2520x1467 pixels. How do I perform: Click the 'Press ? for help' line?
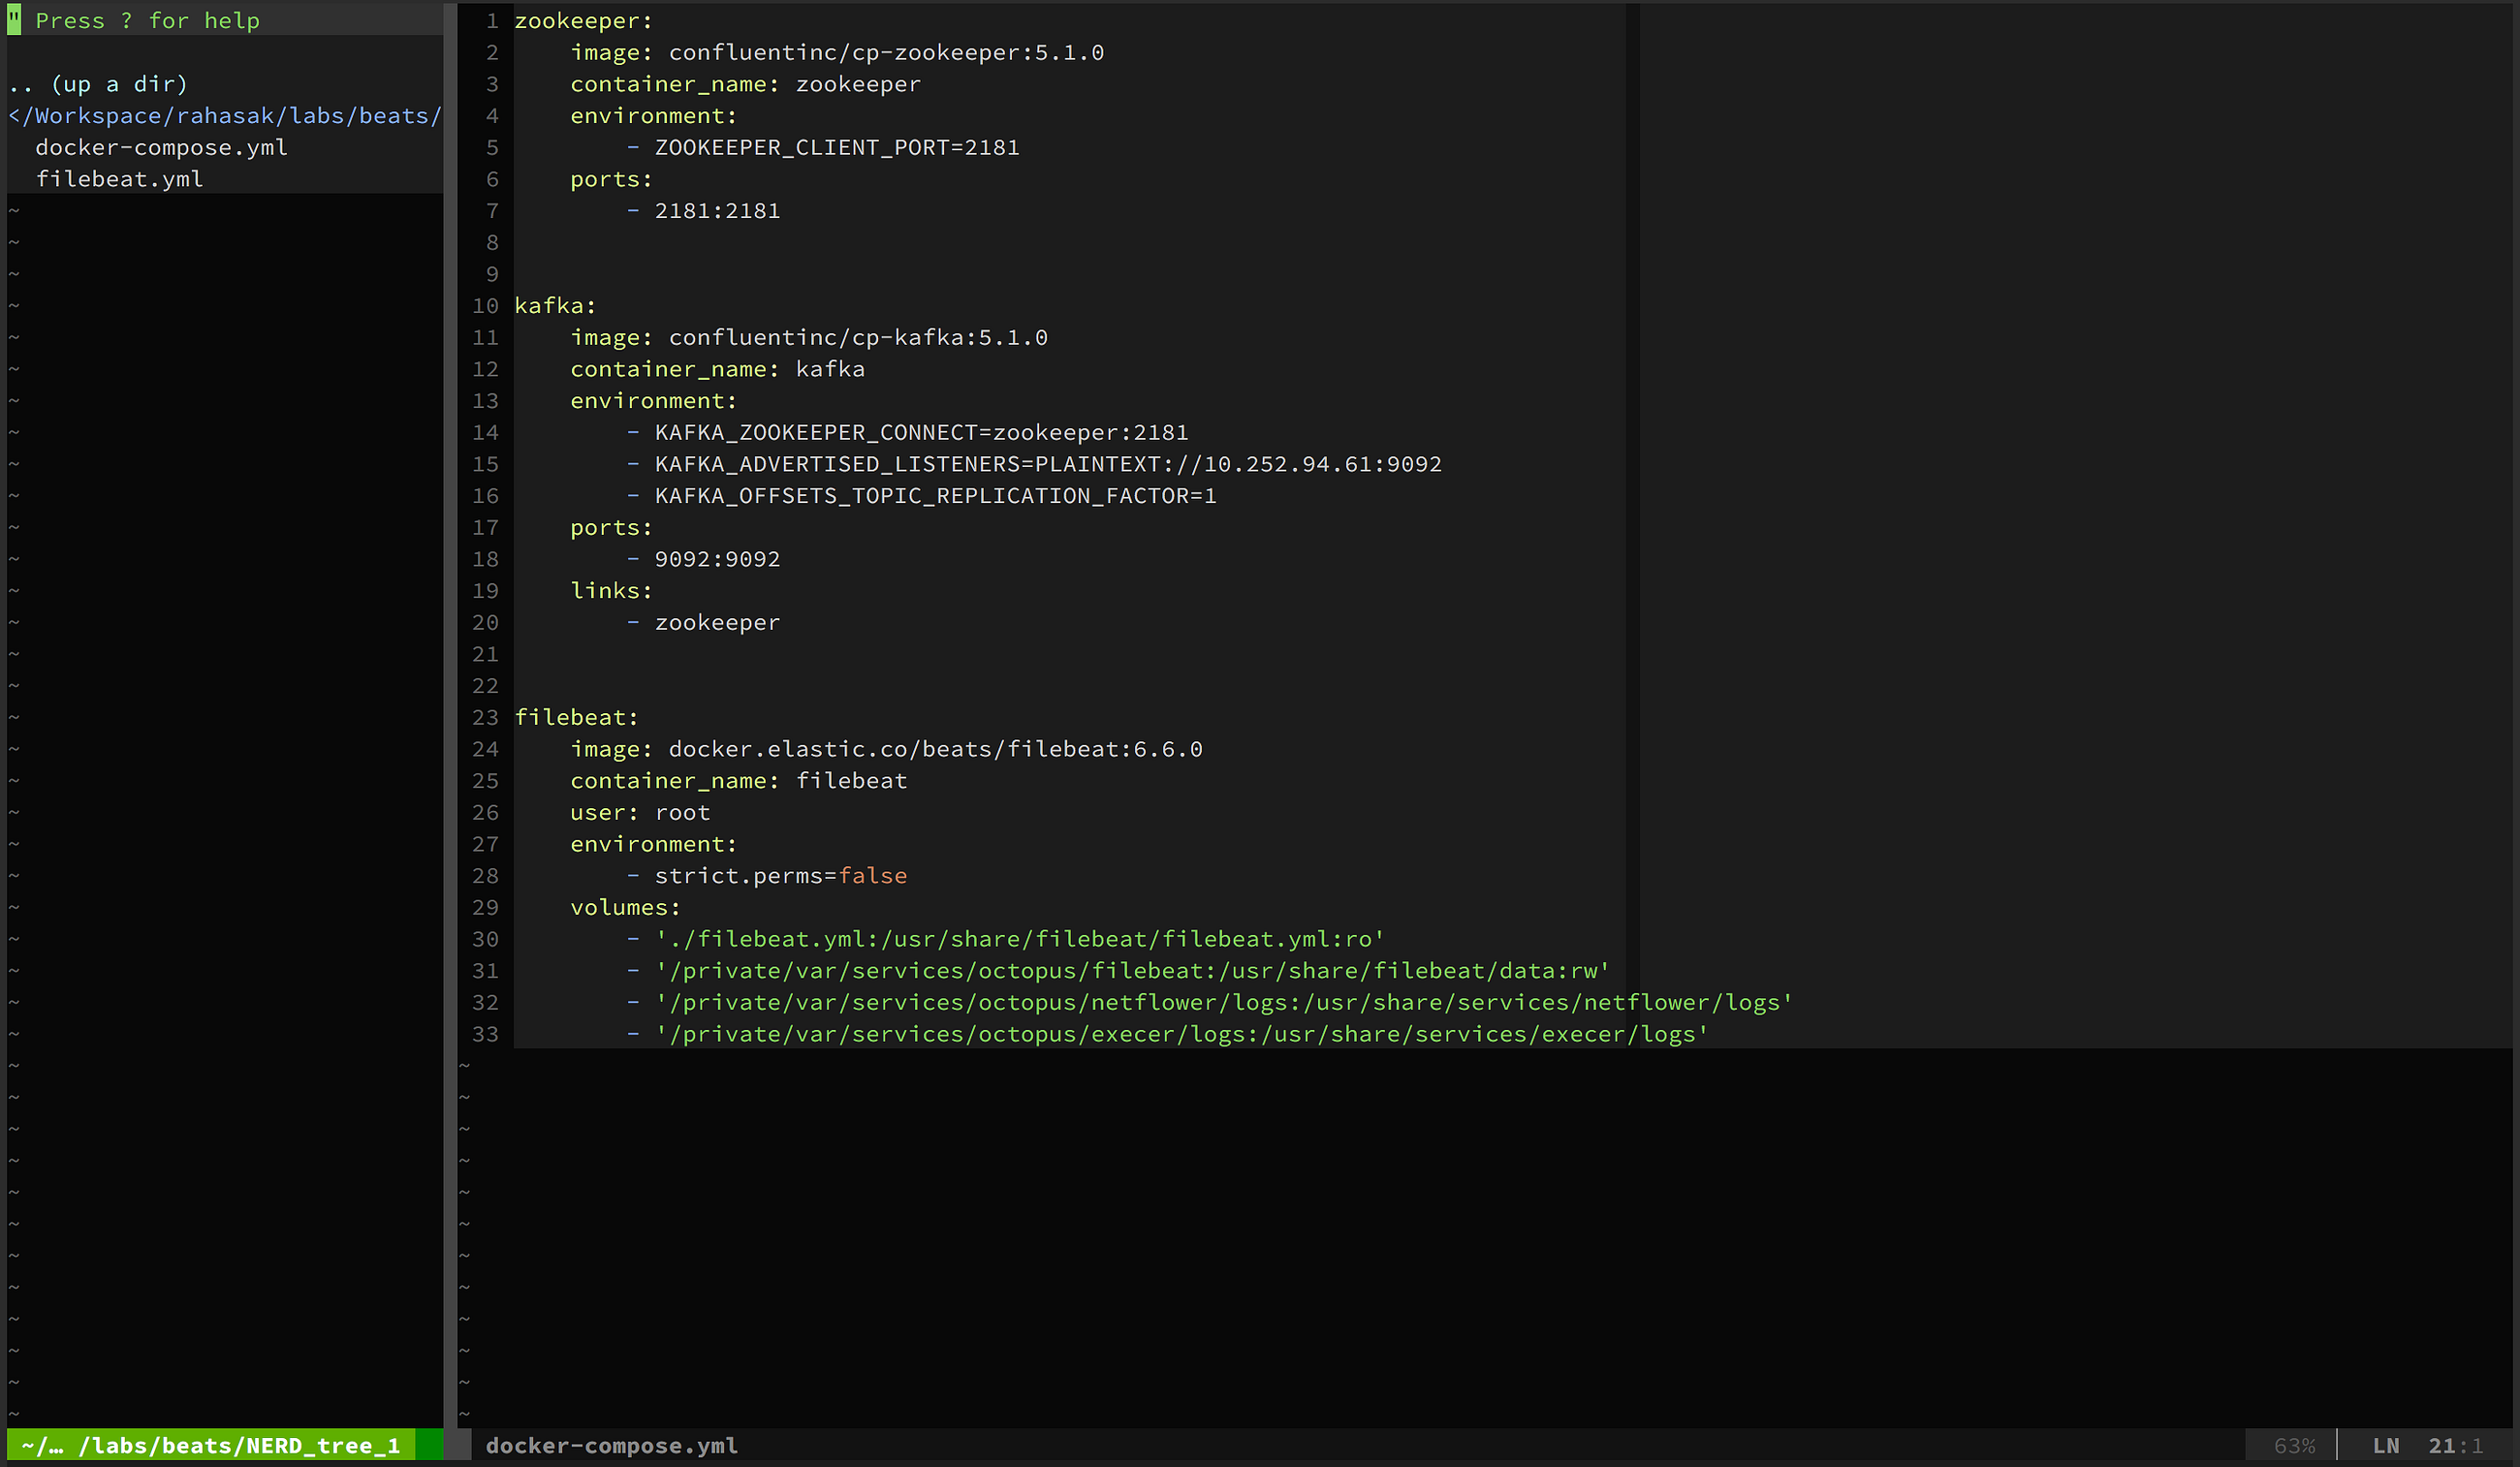tap(147, 21)
